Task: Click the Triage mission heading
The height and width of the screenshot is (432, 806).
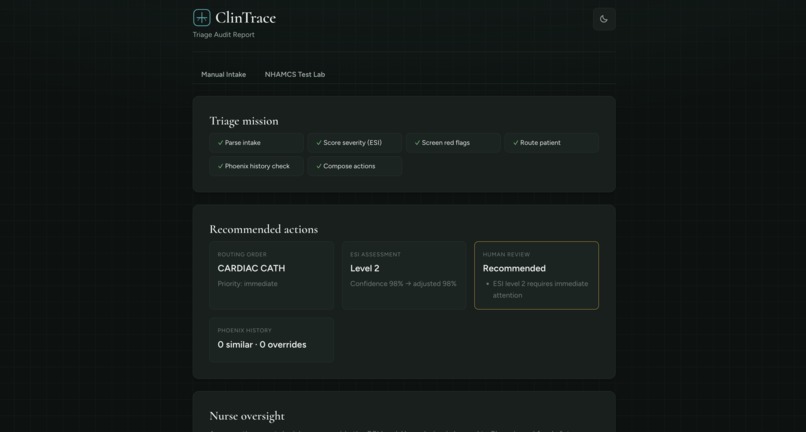Action: coord(244,121)
